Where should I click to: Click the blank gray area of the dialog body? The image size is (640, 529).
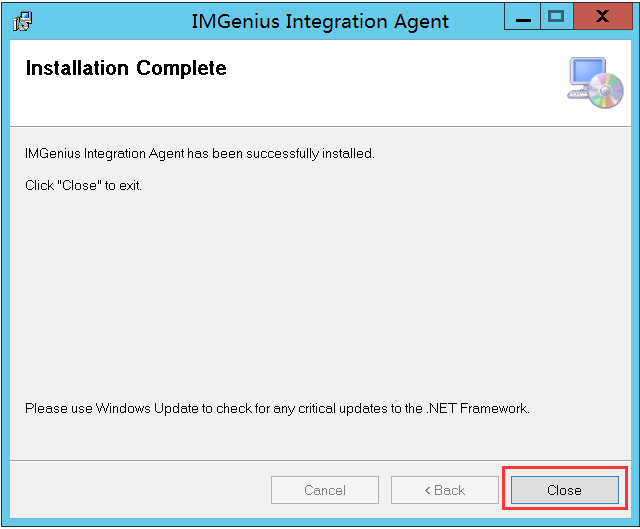(x=320, y=290)
